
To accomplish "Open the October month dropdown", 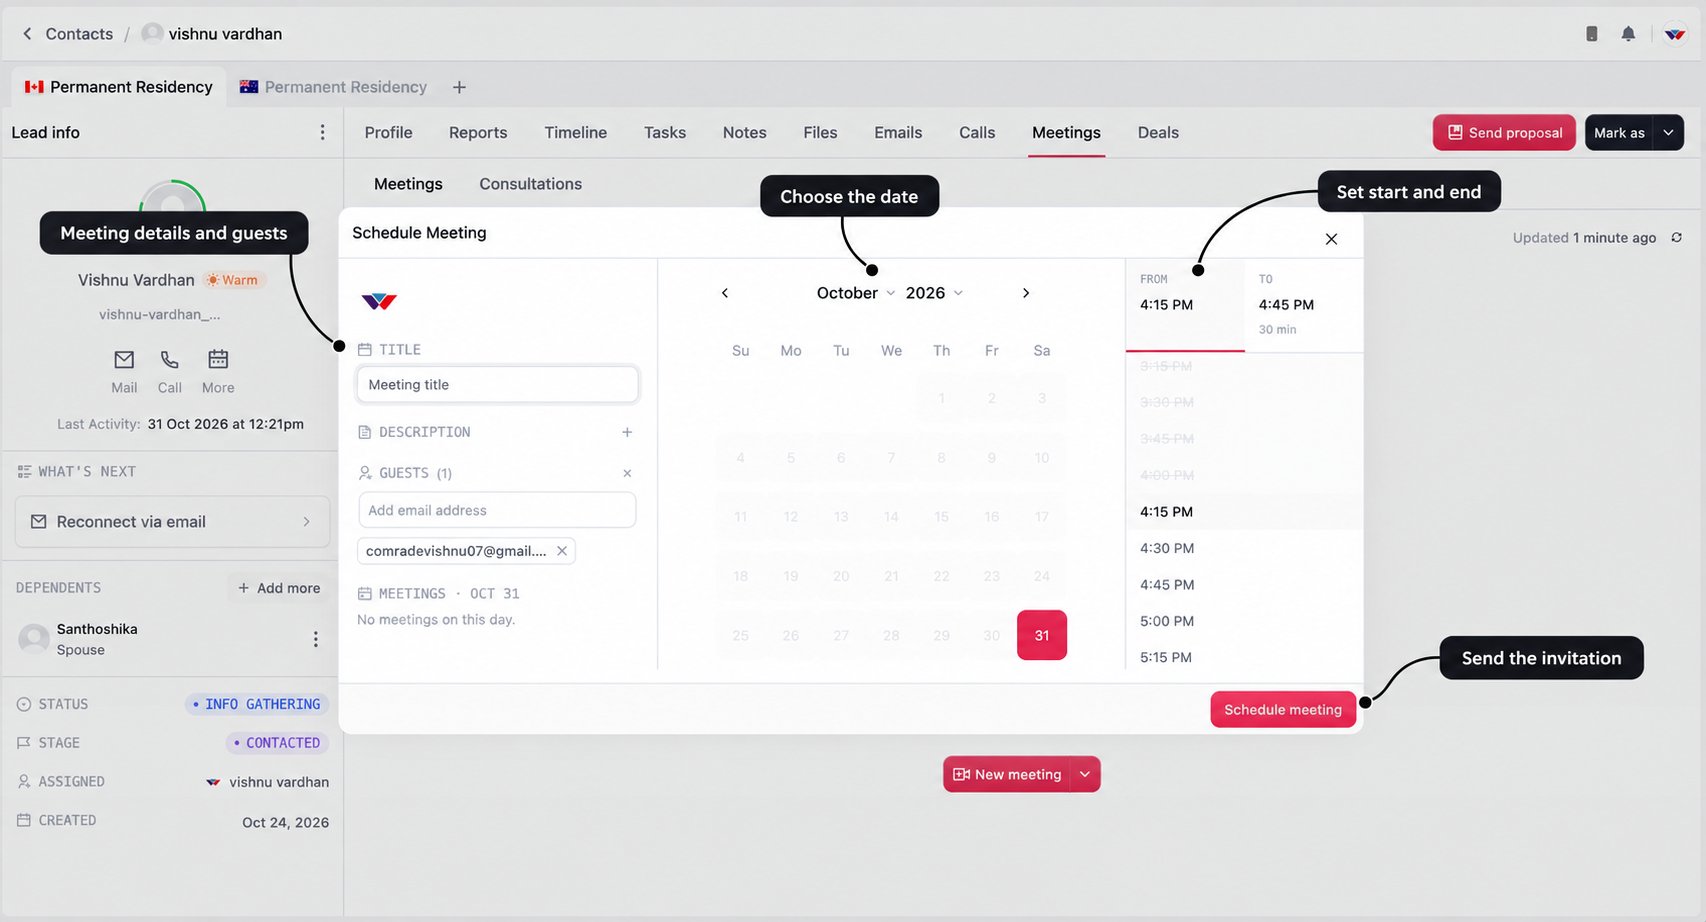I will [856, 293].
